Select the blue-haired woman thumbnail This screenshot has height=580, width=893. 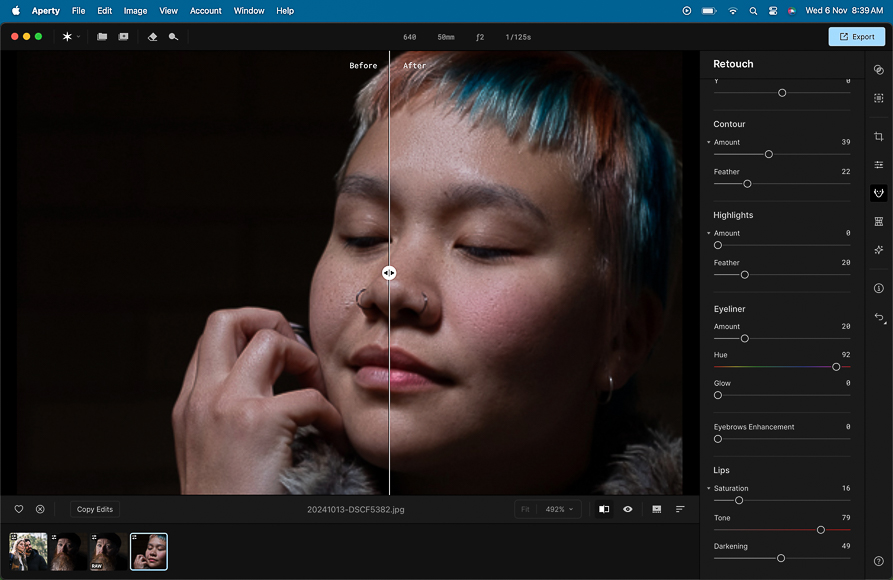[x=149, y=552]
